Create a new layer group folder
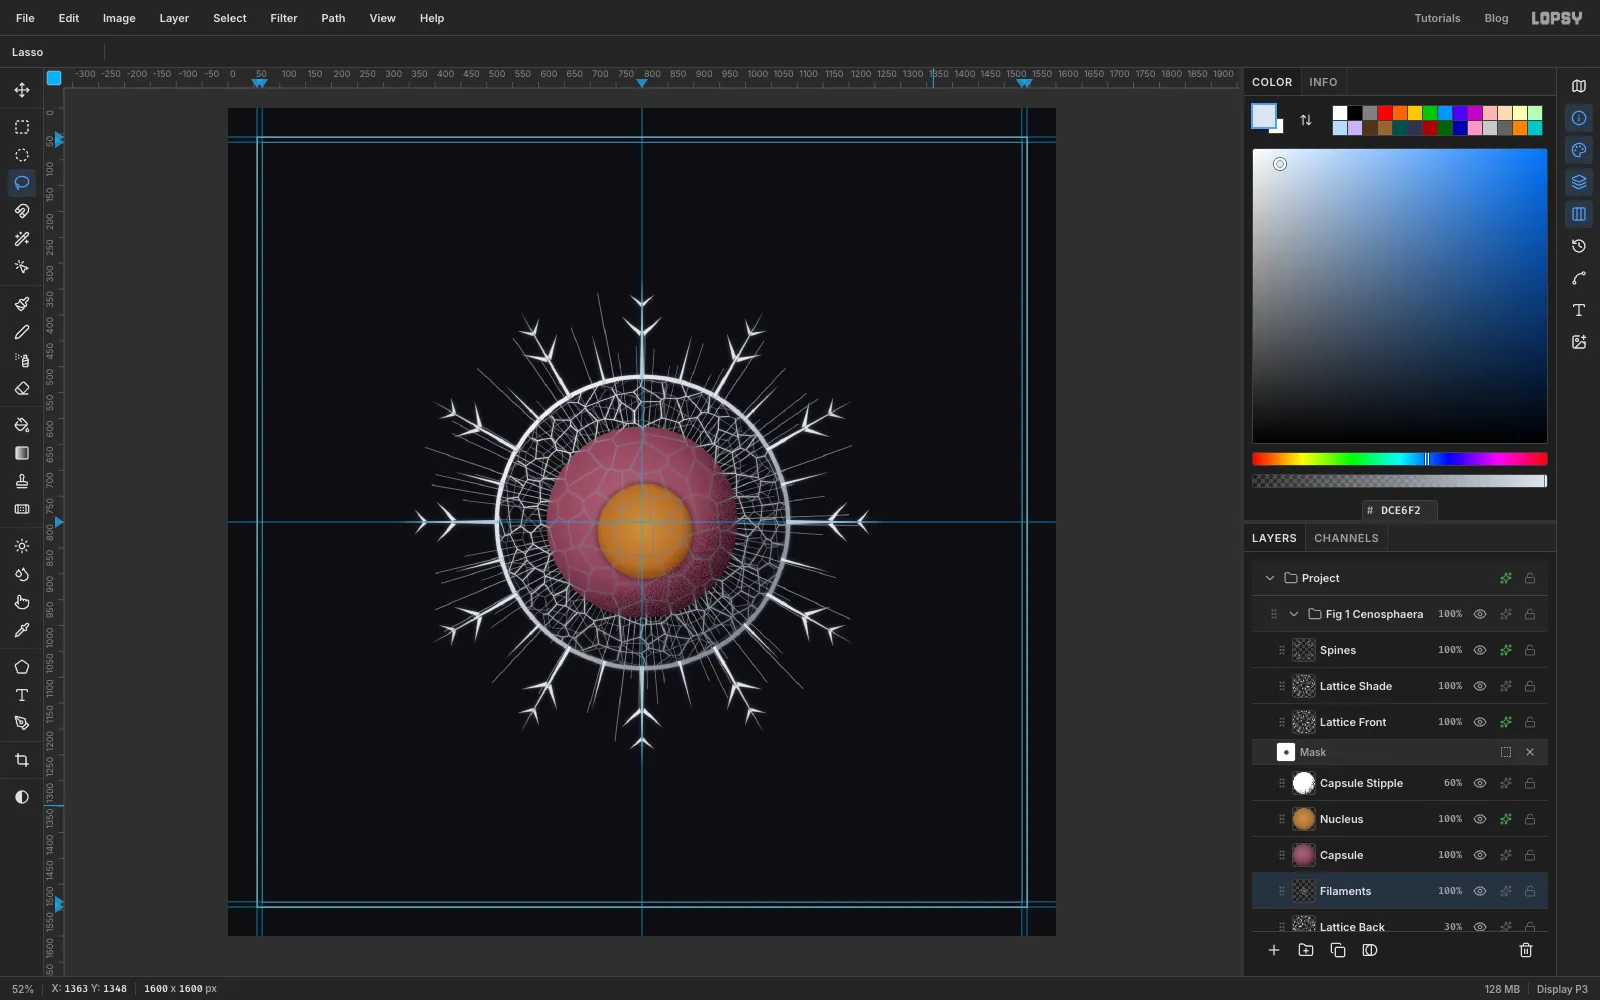The image size is (1600, 1000). pos(1306,950)
